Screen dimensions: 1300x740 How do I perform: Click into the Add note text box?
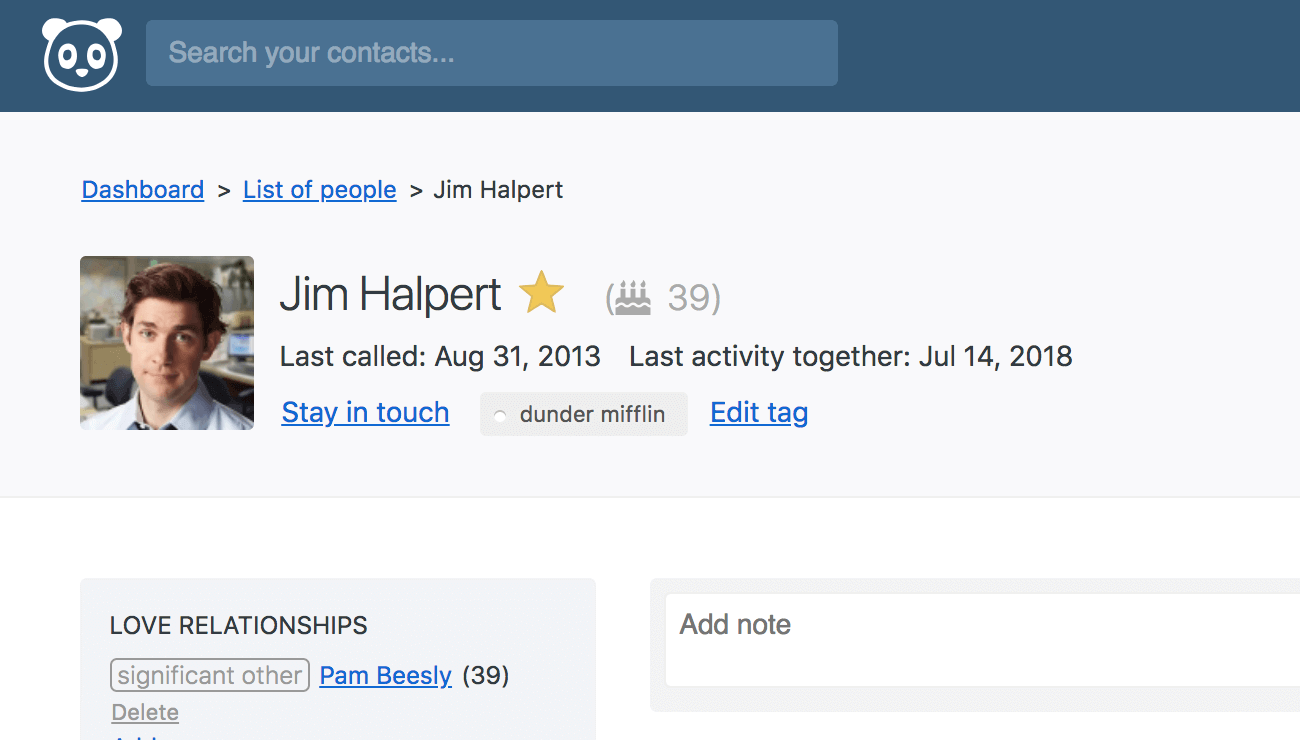[x=982, y=640]
